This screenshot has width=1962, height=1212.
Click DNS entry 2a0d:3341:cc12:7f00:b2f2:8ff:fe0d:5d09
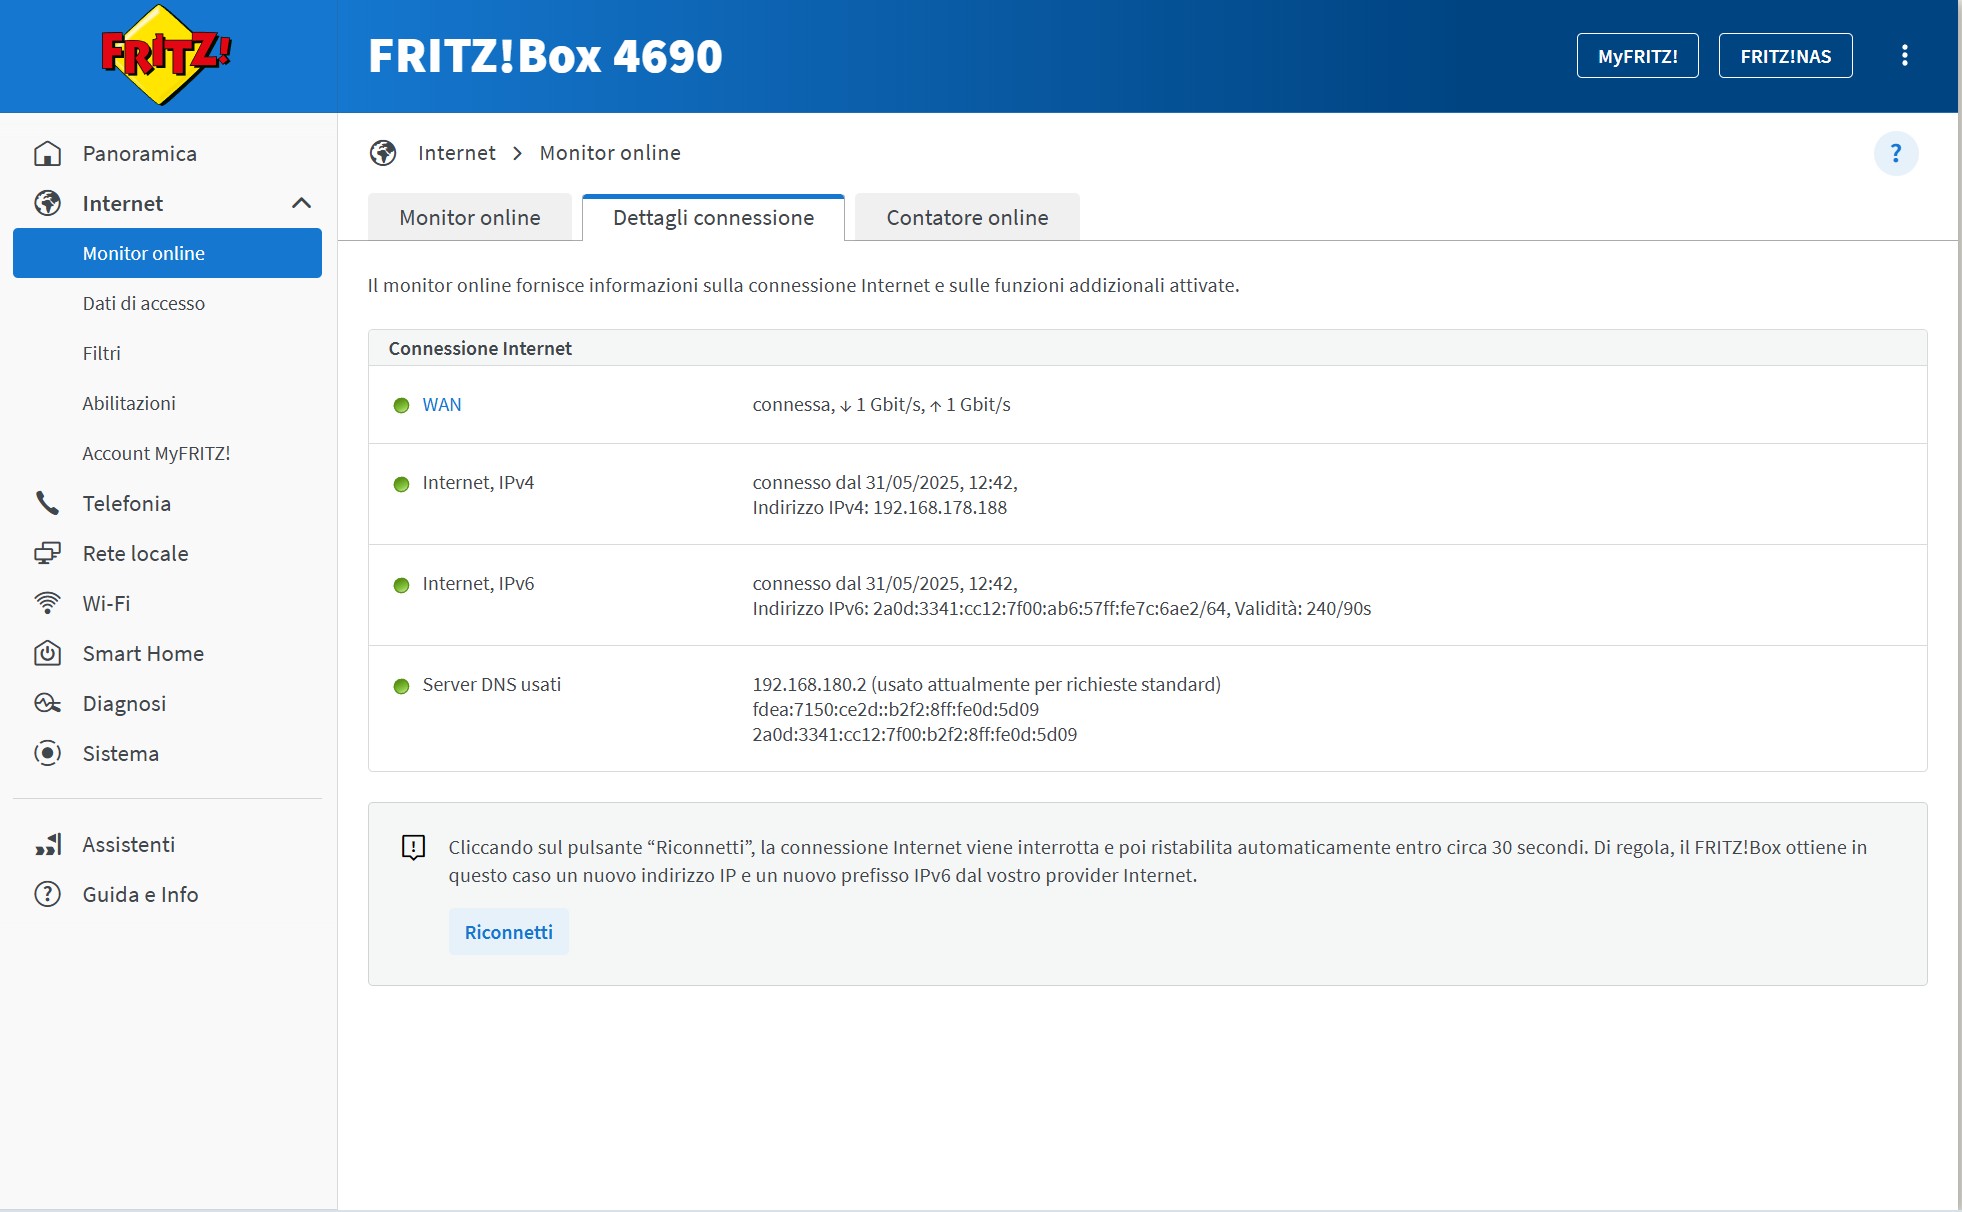(914, 734)
